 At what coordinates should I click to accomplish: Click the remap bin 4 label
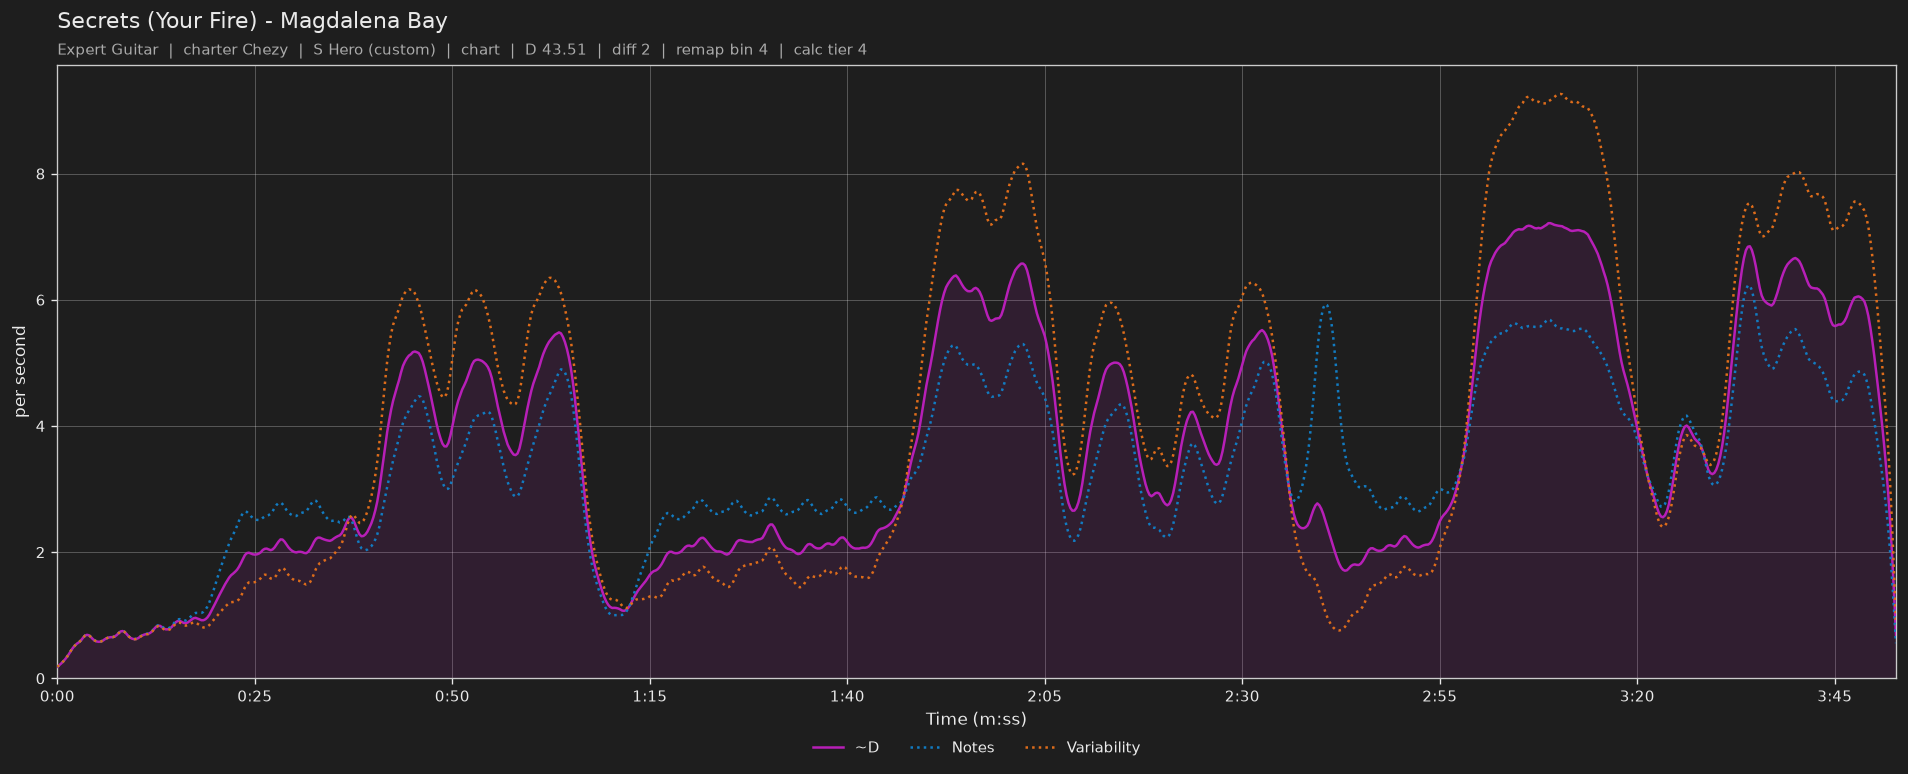tap(722, 49)
